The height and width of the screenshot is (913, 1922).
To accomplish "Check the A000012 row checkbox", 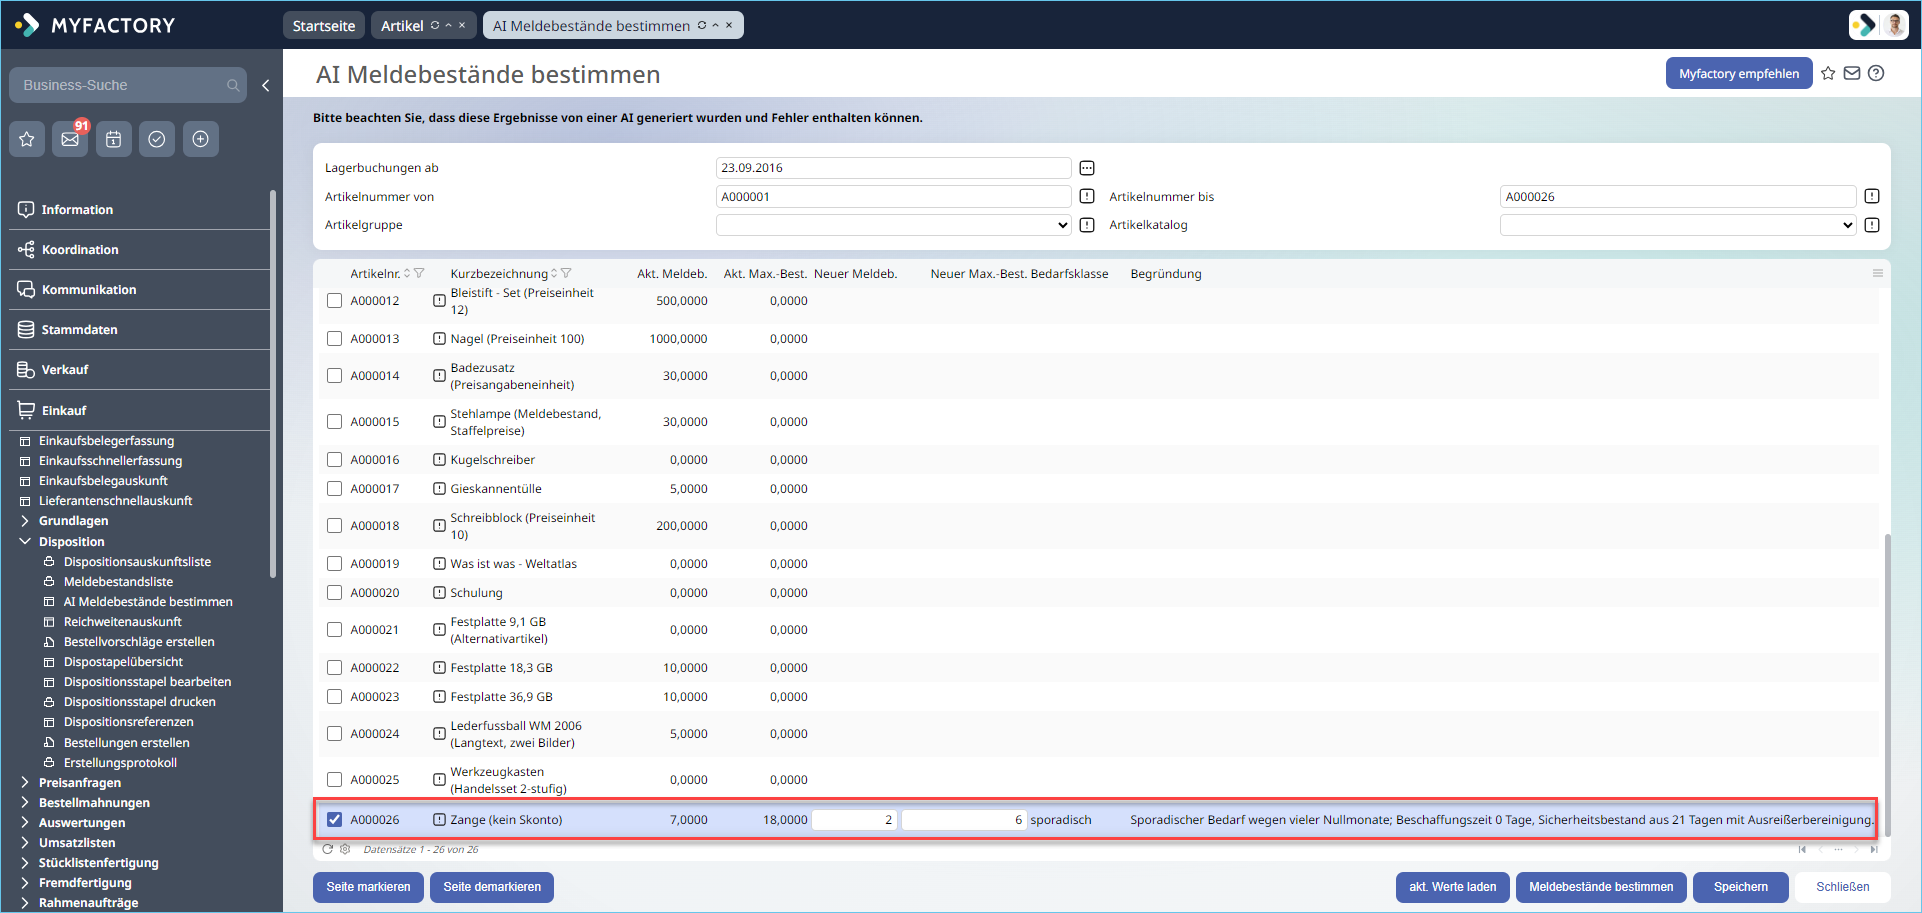I will point(334,301).
